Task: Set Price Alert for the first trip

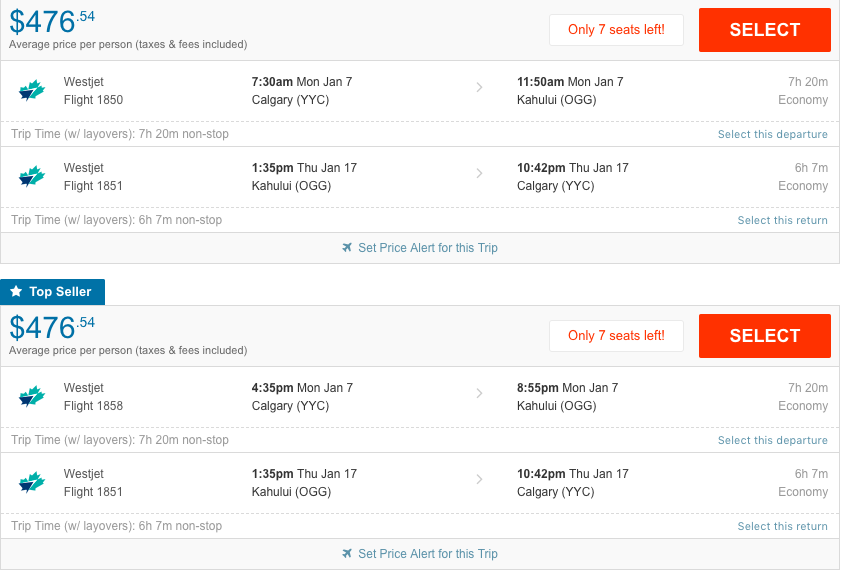Action: point(427,248)
